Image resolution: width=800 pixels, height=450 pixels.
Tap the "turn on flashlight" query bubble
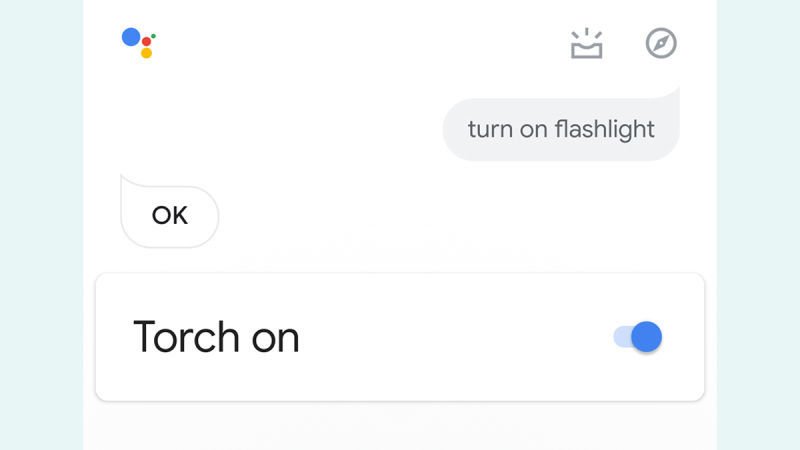click(x=561, y=129)
